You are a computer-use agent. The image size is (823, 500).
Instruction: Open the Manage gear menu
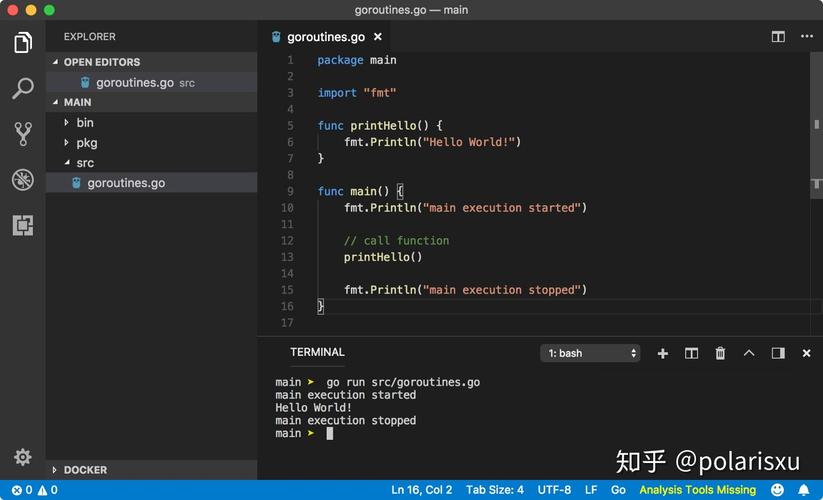[x=23, y=457]
